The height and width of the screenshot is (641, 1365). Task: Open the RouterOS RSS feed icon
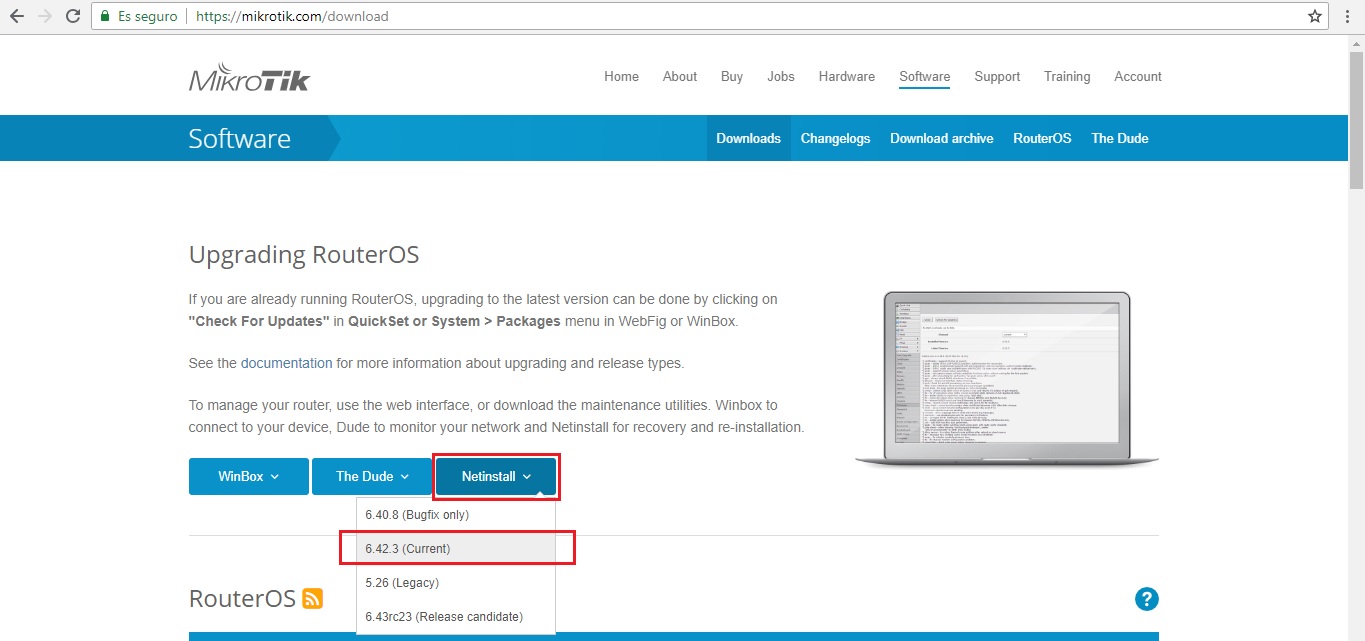313,599
